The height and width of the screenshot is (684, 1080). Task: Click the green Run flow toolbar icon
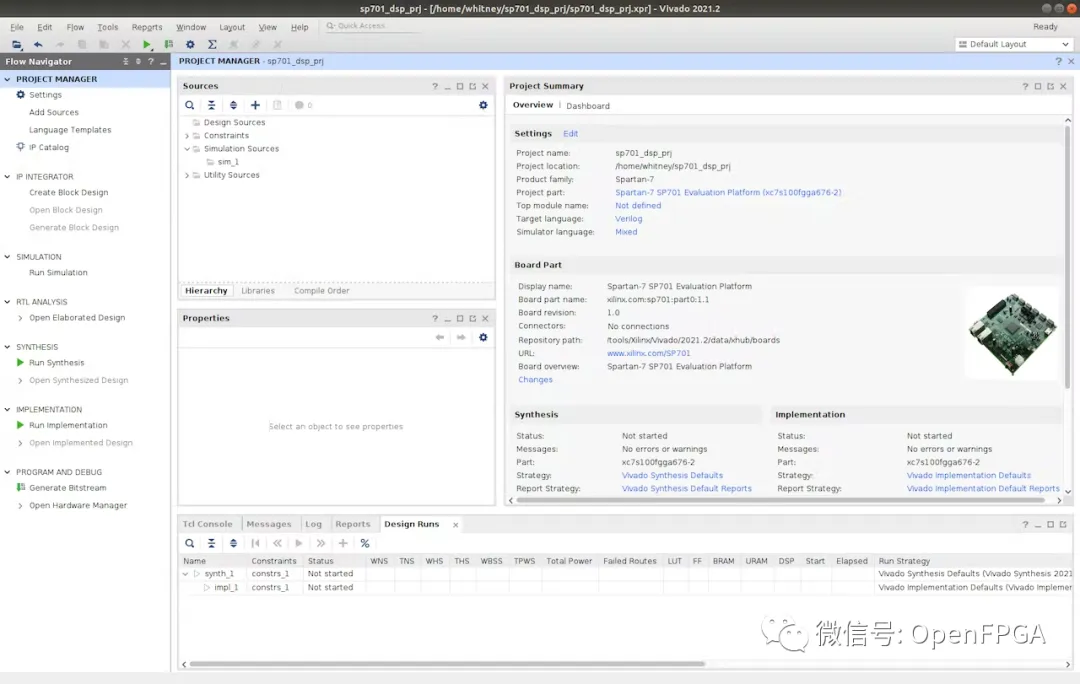(147, 44)
